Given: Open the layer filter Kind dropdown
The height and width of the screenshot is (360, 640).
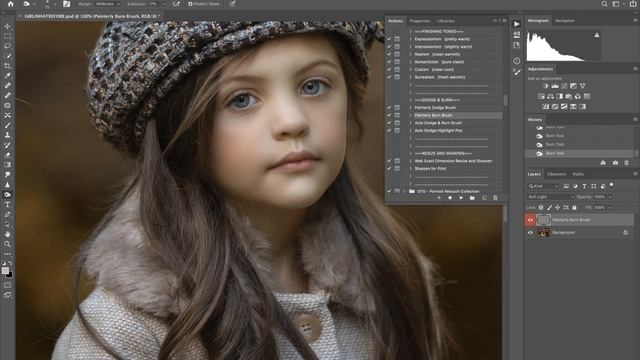Looking at the screenshot, I should tap(543, 186).
